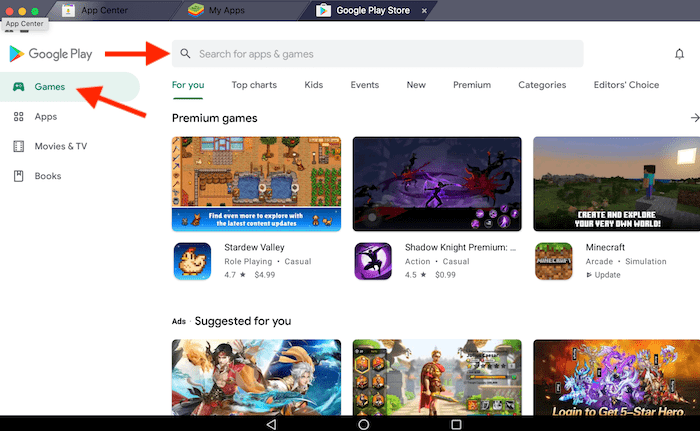Open the Stardew Valley banner image
This screenshot has width=700, height=431.
pos(256,184)
